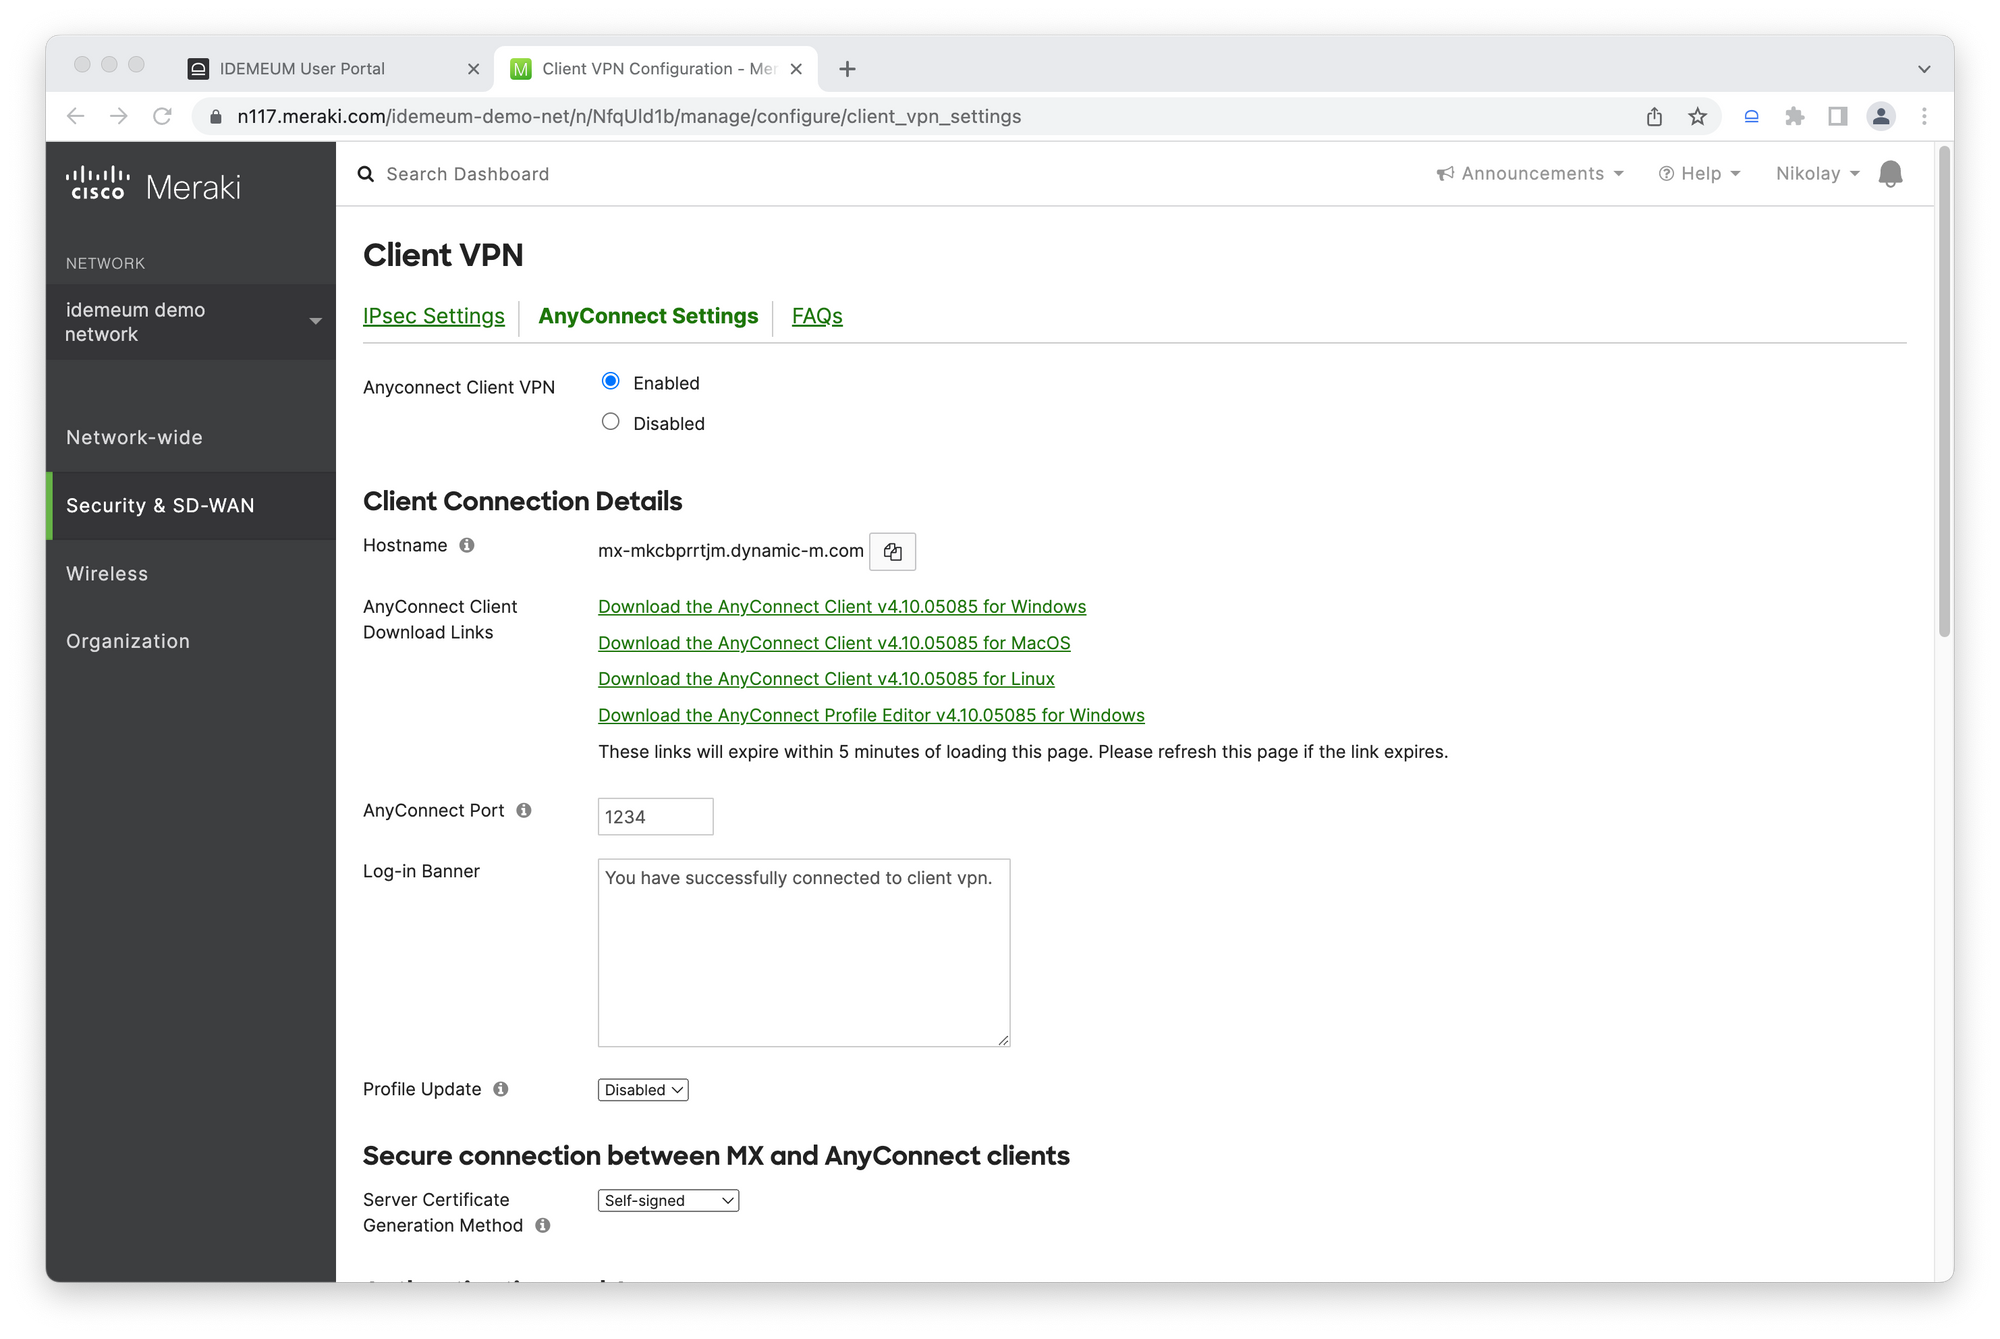
Task: Open the FAQs tab
Action: tap(817, 316)
